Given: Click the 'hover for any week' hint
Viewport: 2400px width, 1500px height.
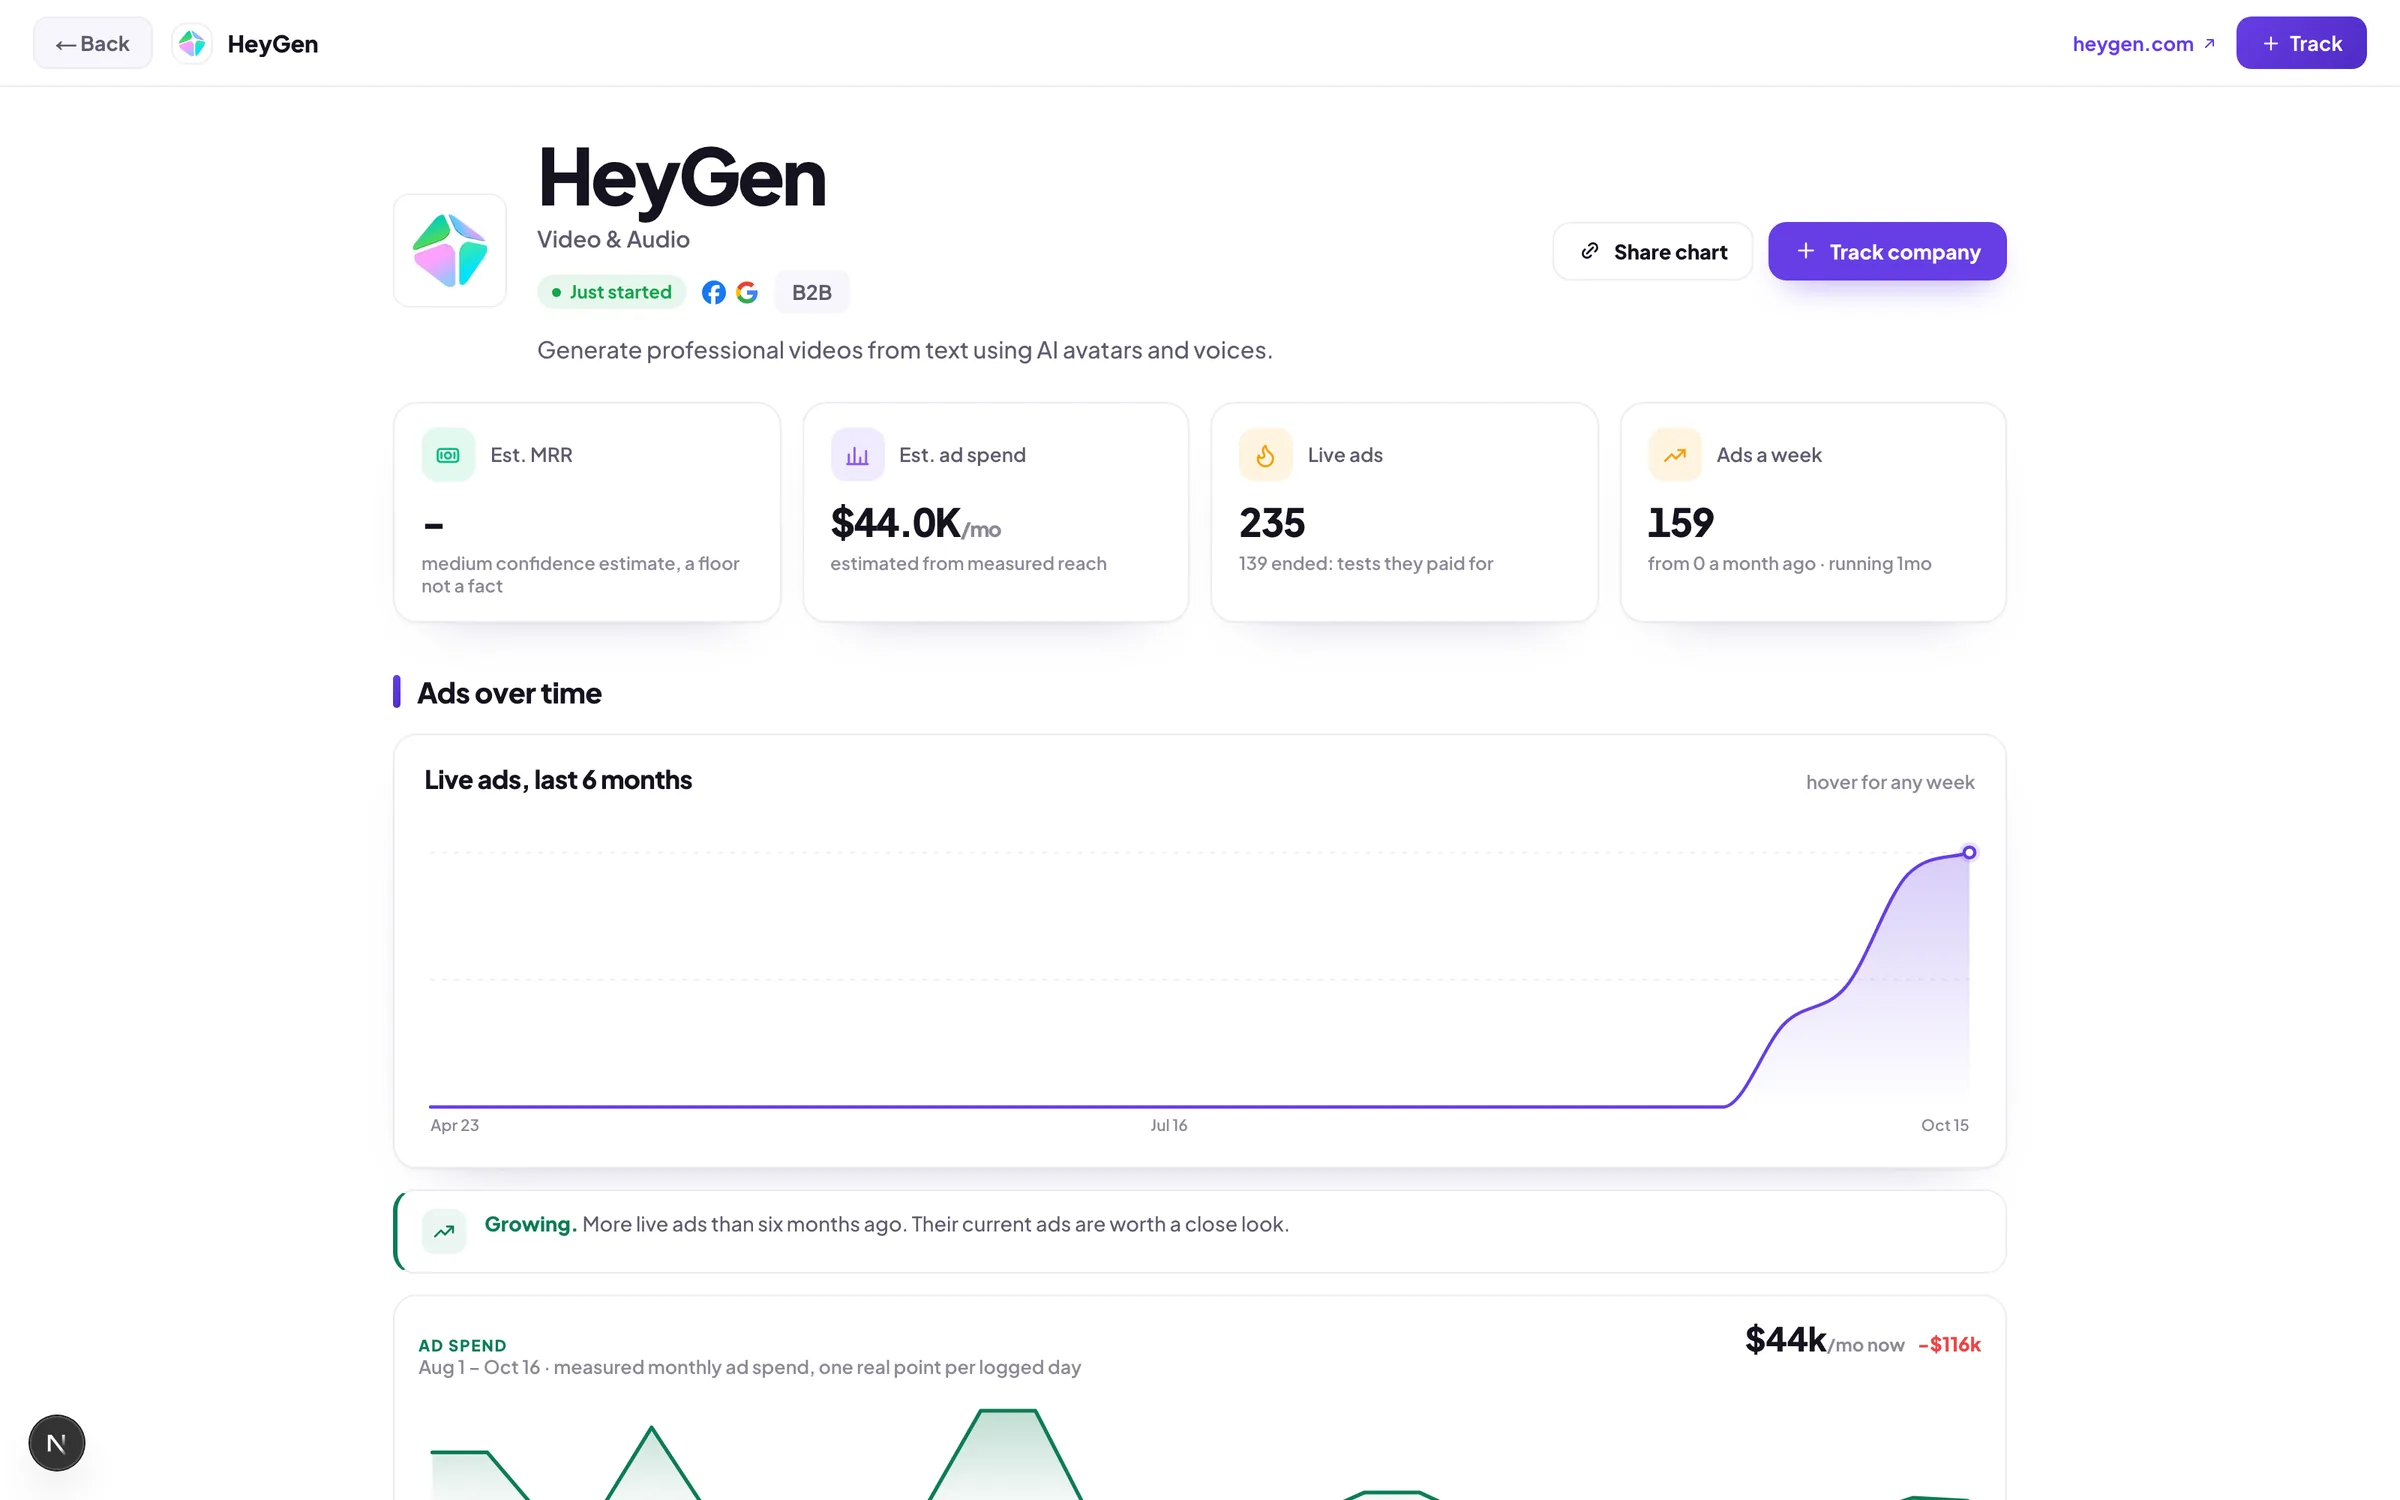Looking at the screenshot, I should (1890, 782).
